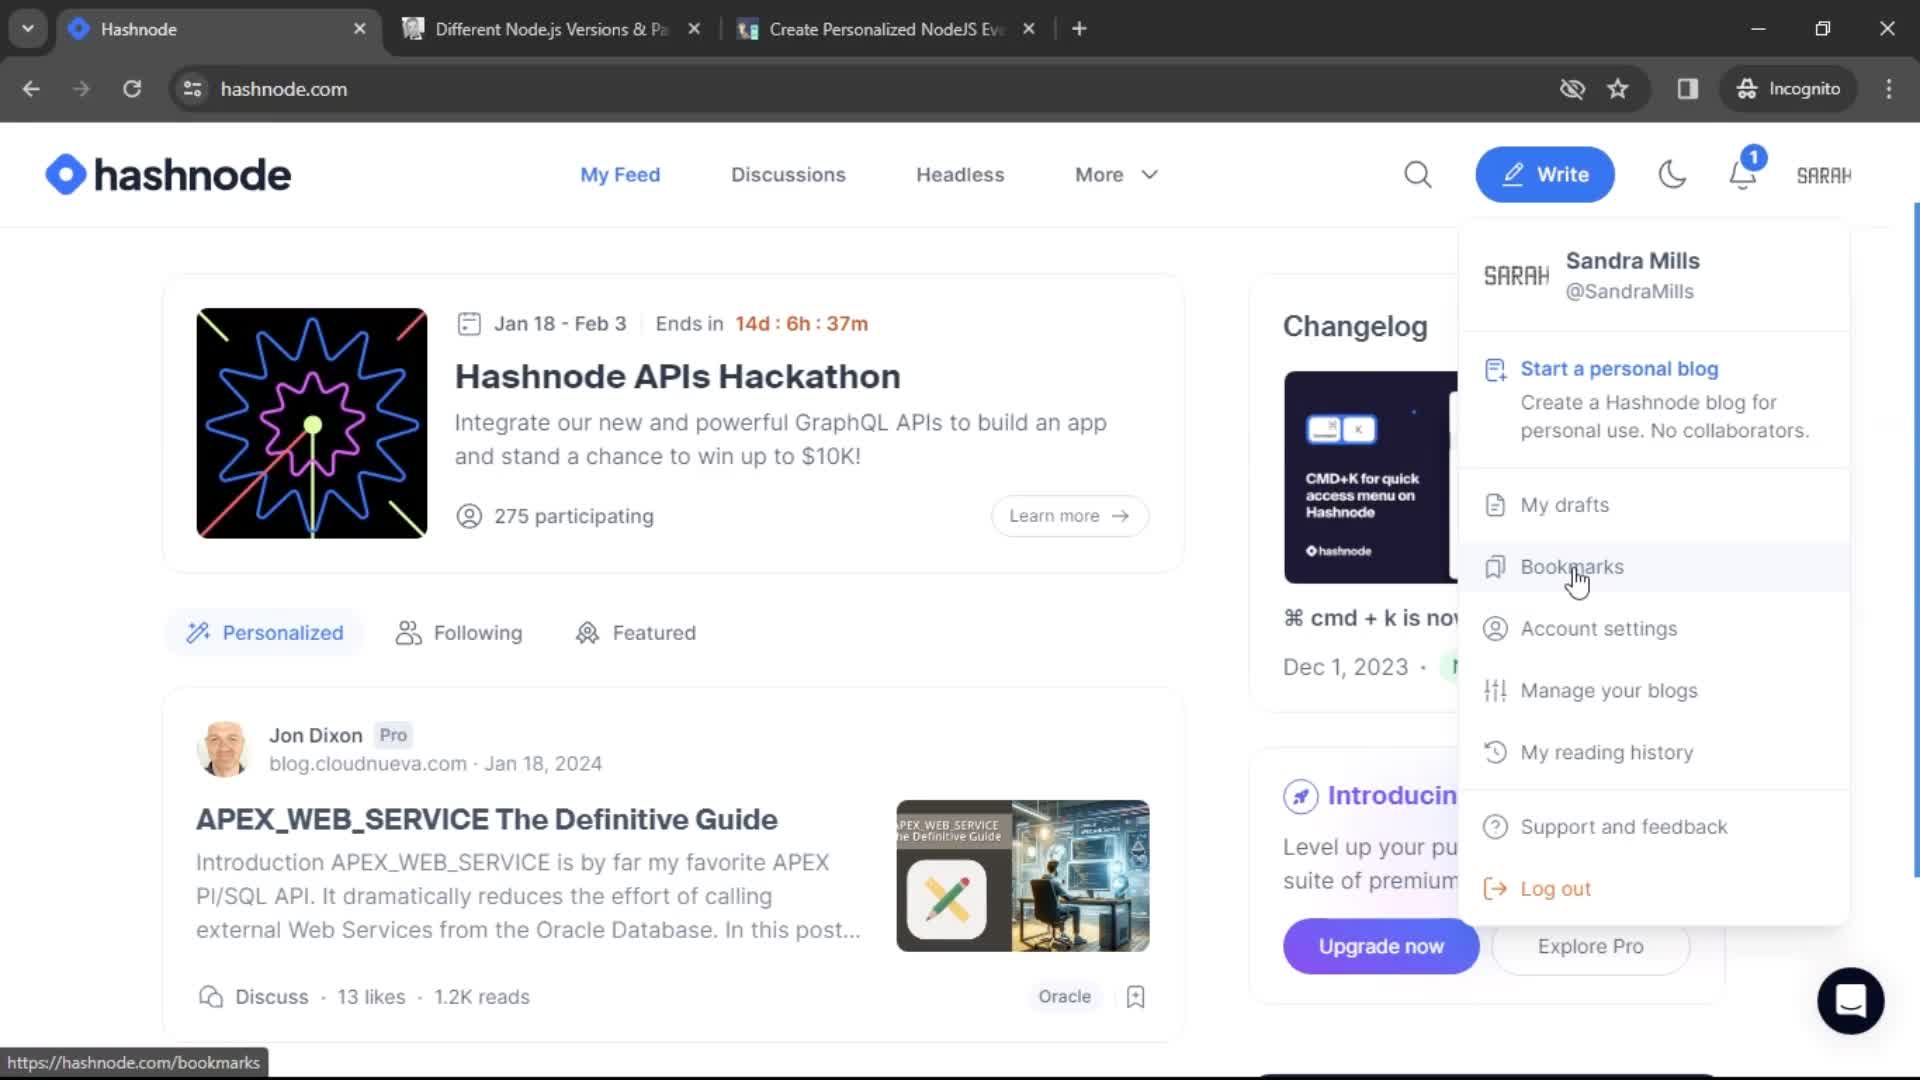The width and height of the screenshot is (1920, 1080).
Task: Open the SARAH profile dropdown
Action: (x=1825, y=174)
